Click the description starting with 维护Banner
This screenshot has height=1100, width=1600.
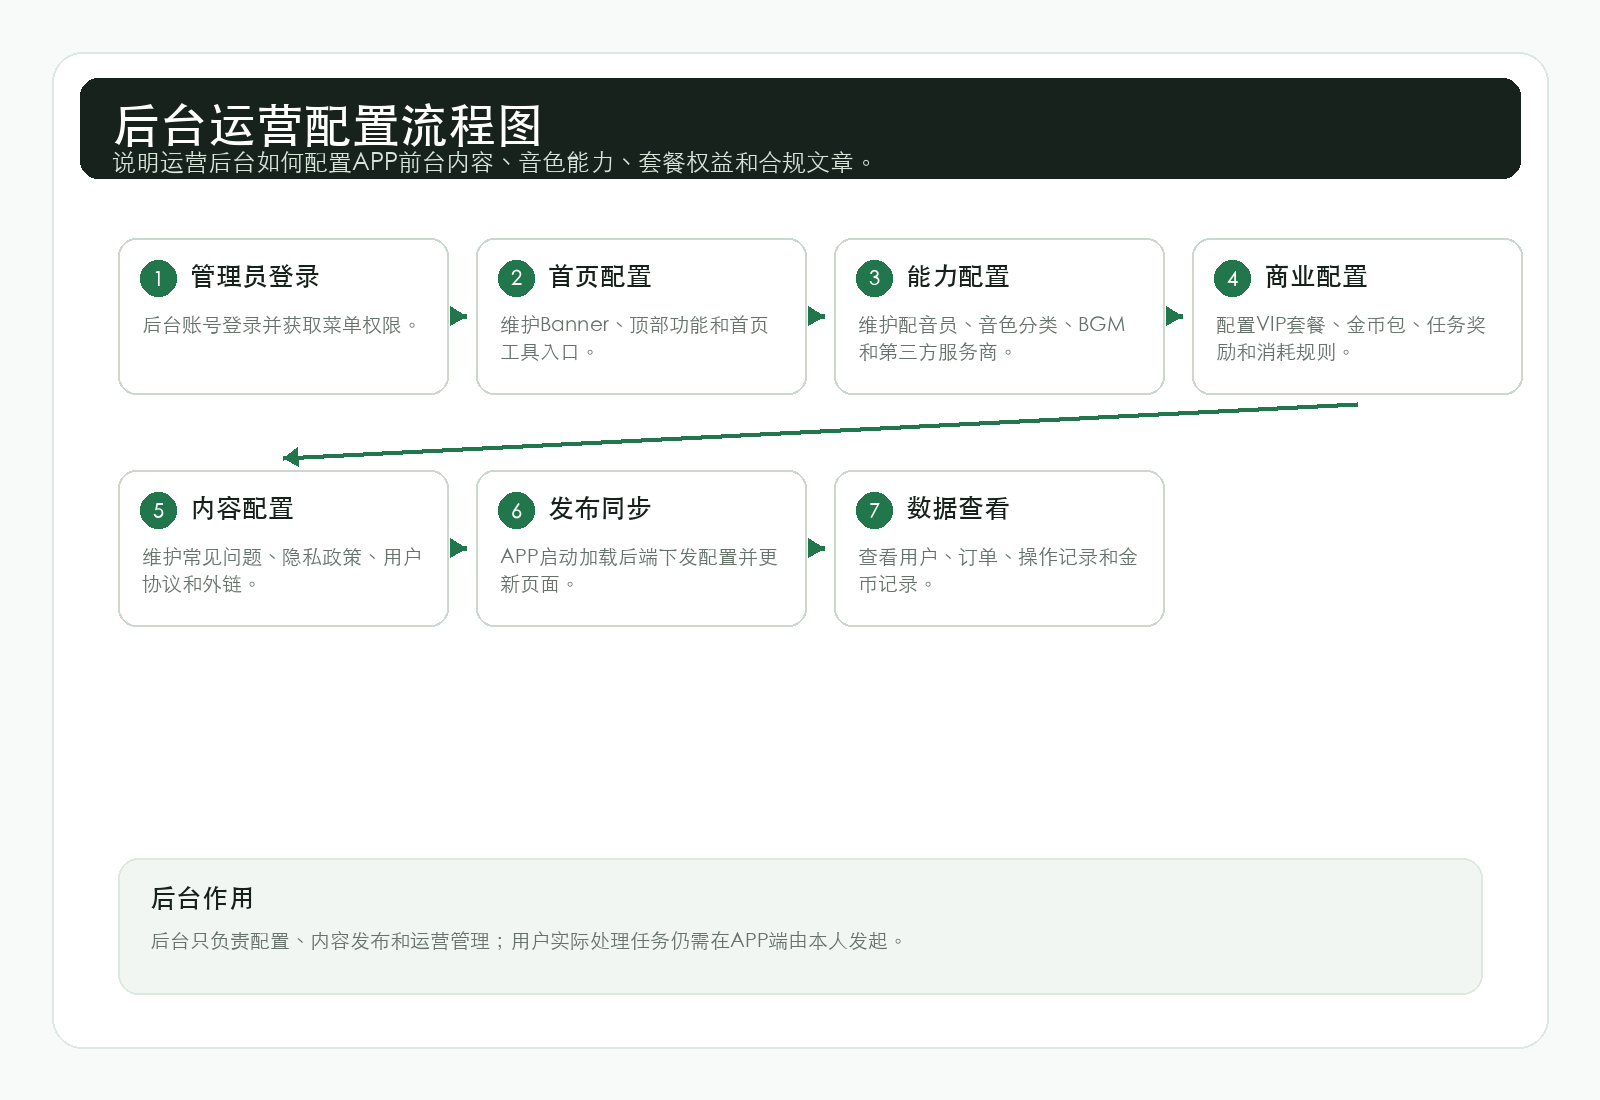(x=635, y=338)
